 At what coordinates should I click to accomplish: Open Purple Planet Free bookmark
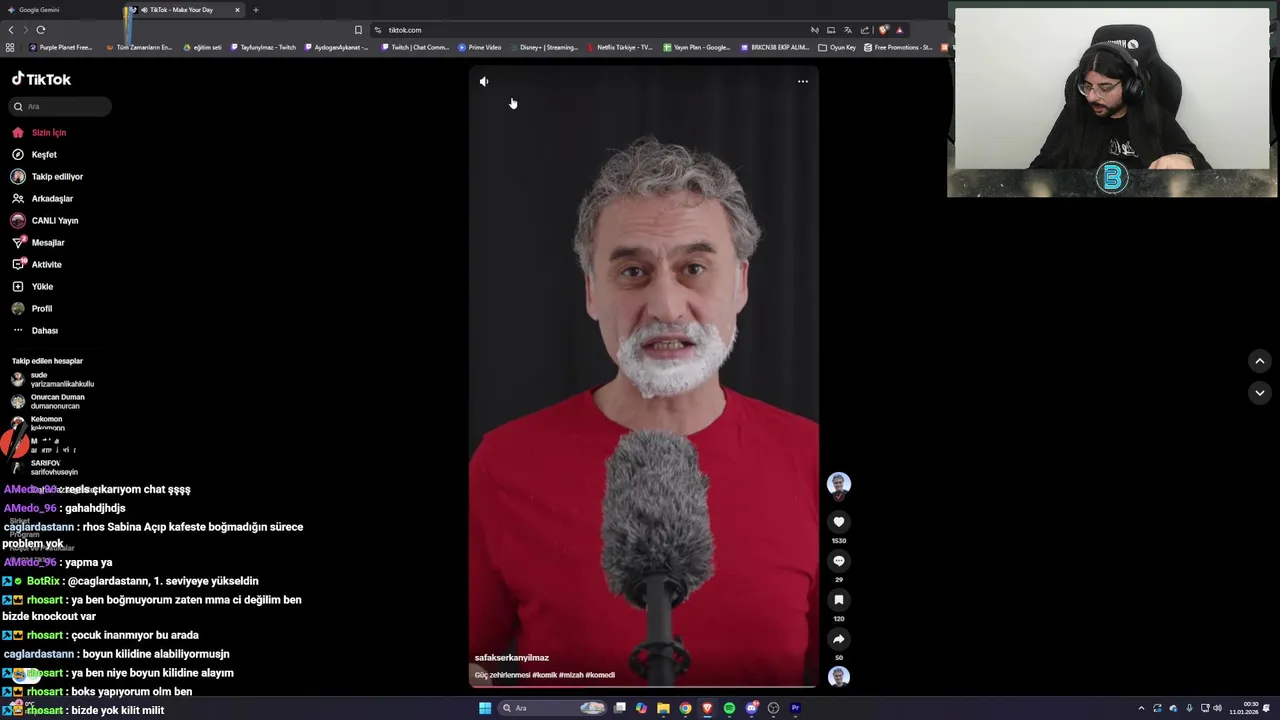(61, 47)
